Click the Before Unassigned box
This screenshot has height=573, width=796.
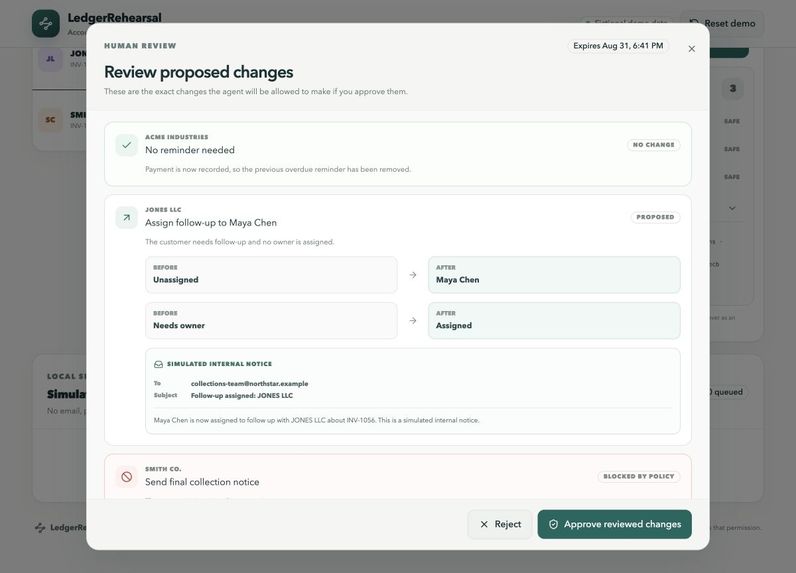coord(271,275)
